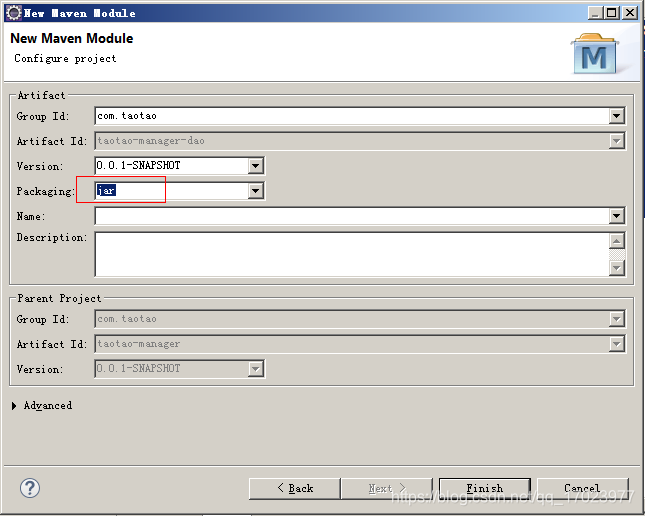Click the 'Description:' label
The width and height of the screenshot is (645, 516).
pos(52,237)
